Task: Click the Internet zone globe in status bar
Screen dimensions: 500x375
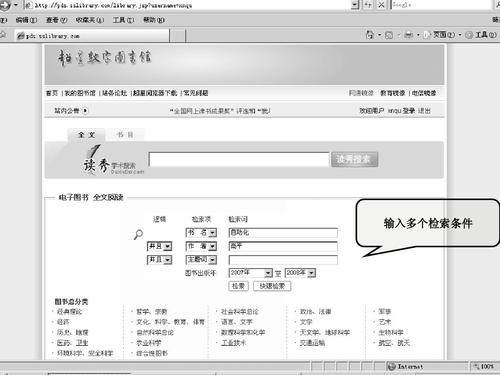Action: [391, 366]
